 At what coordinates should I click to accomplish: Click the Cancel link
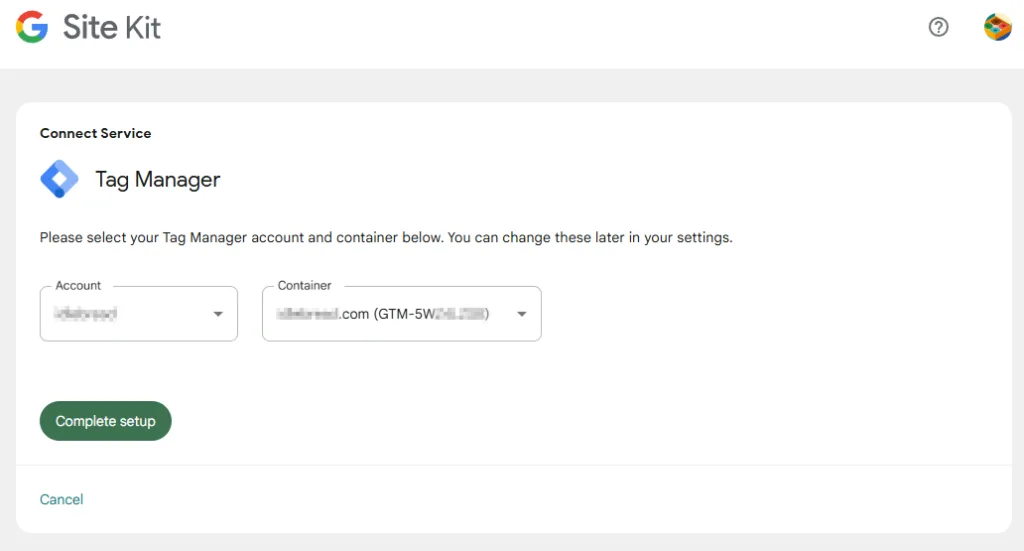(x=61, y=499)
